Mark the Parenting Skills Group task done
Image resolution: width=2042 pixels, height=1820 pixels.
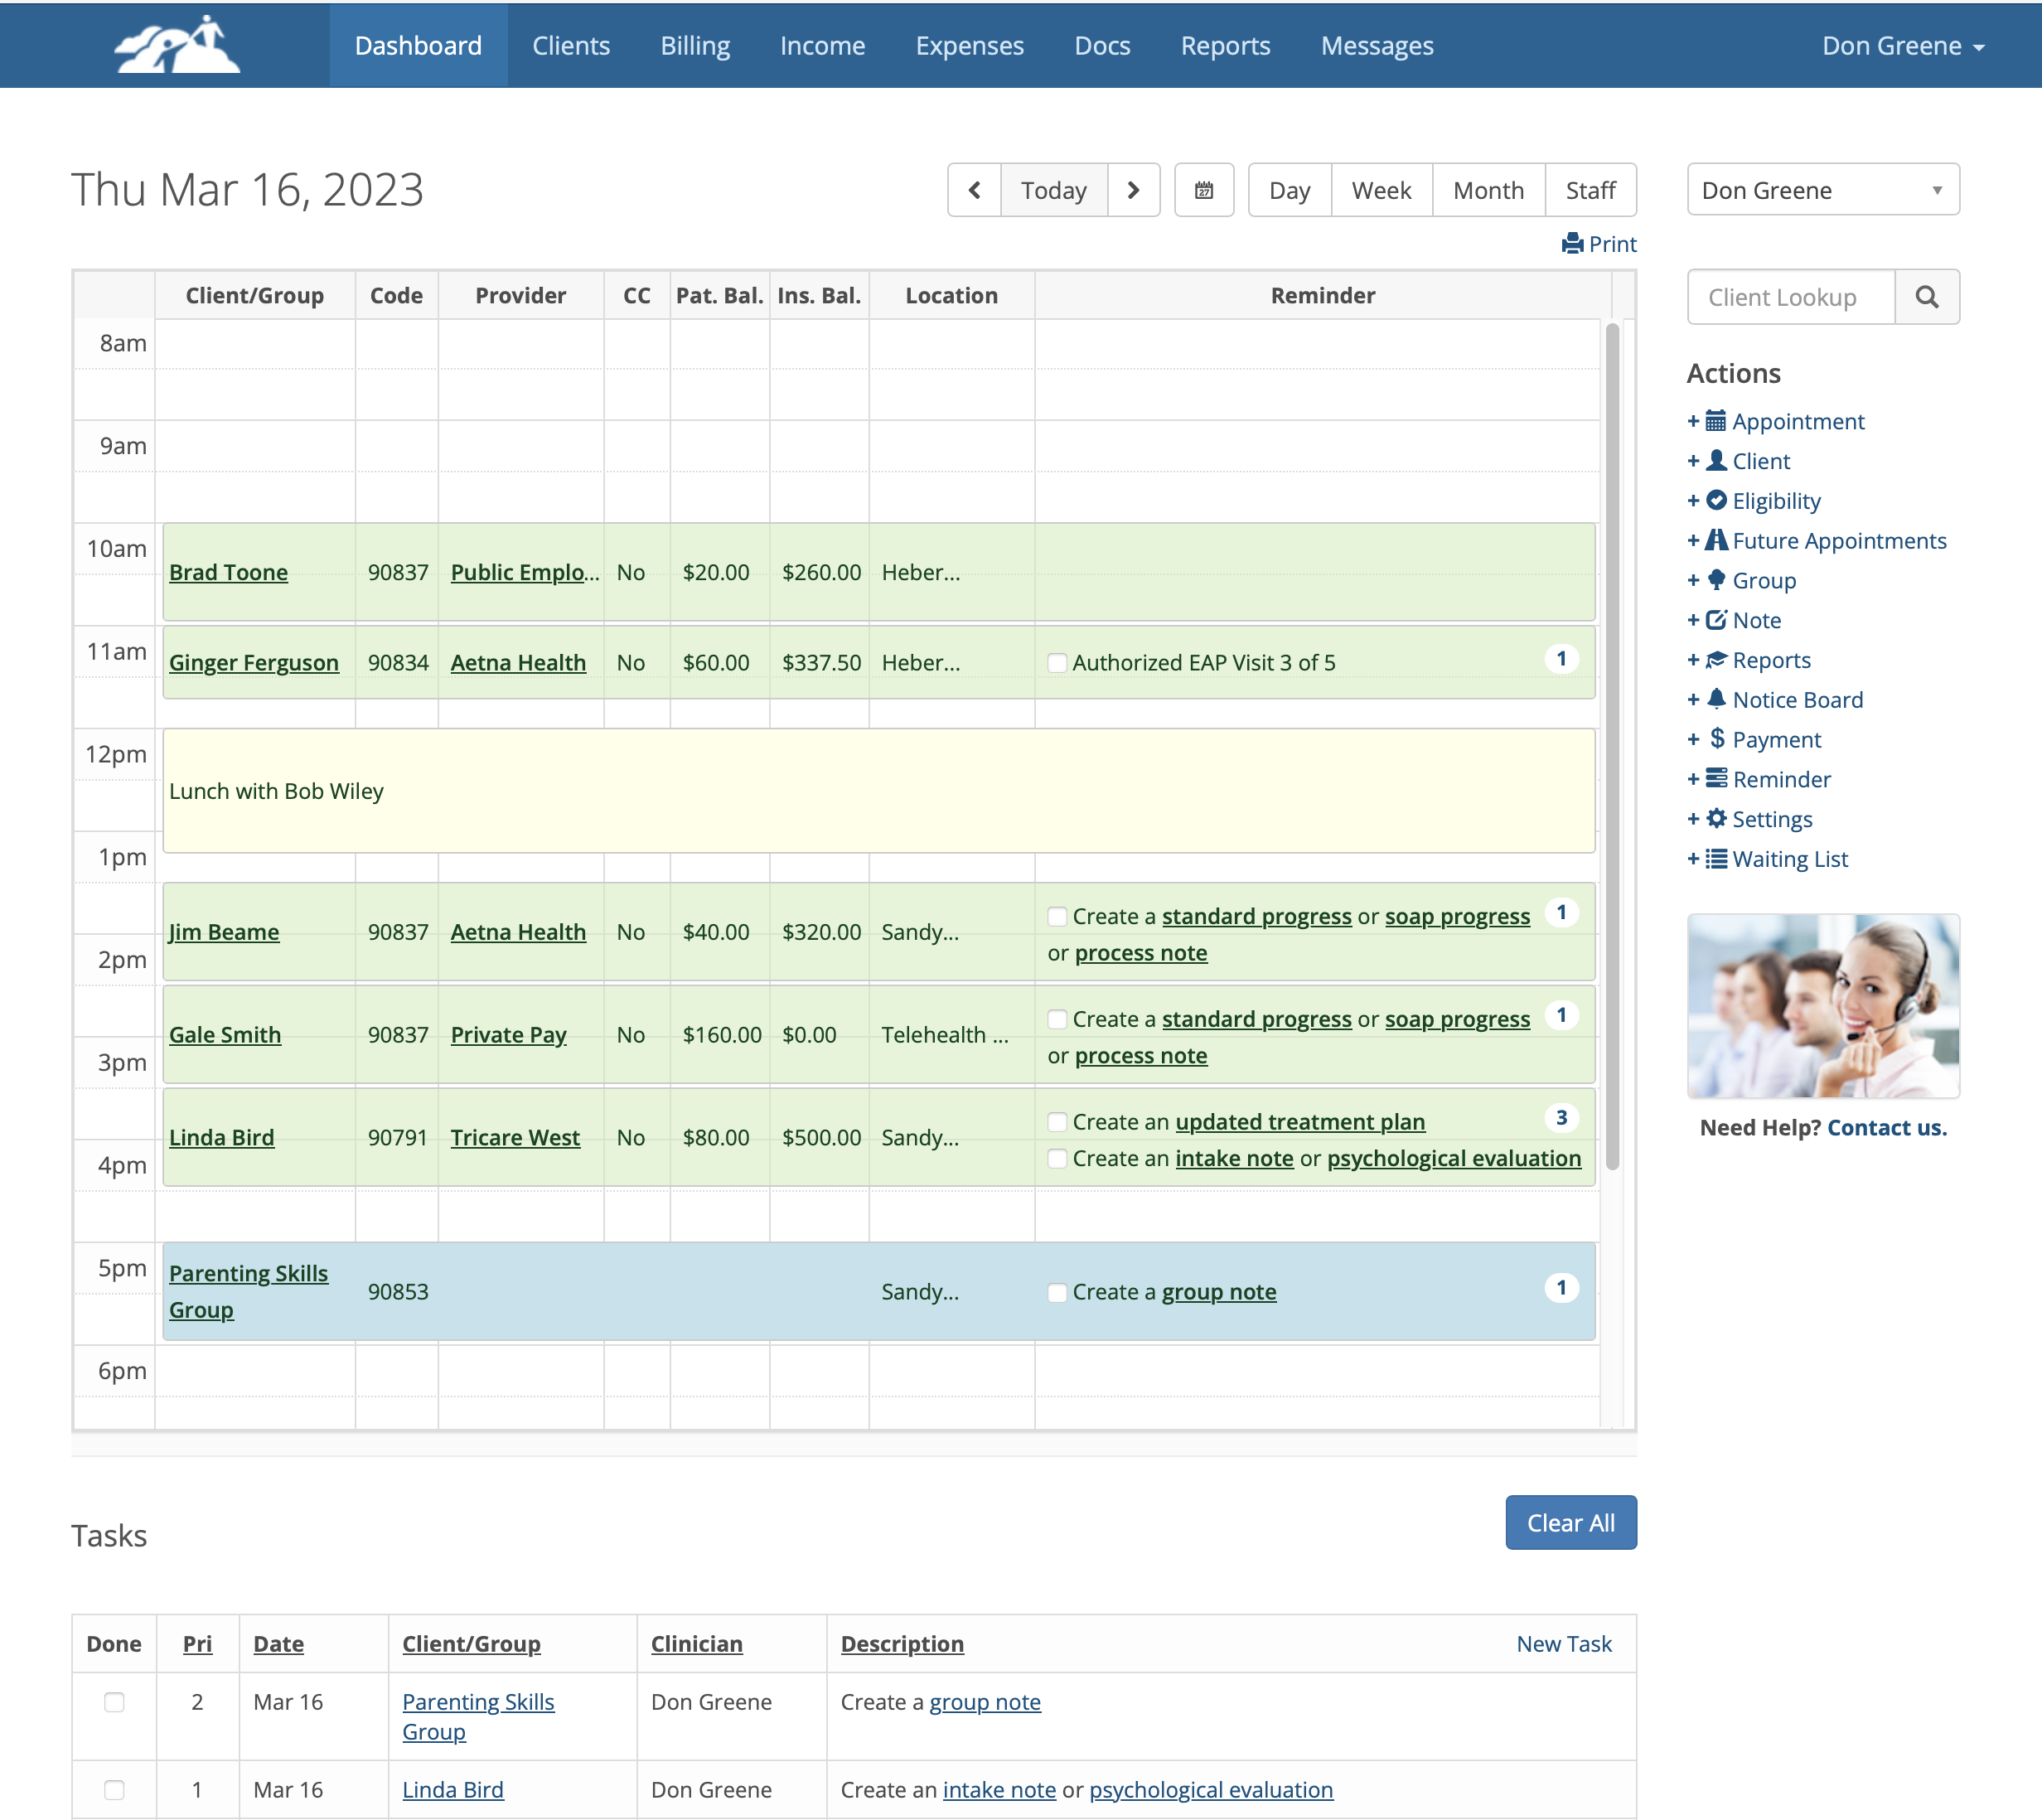[x=114, y=1702]
